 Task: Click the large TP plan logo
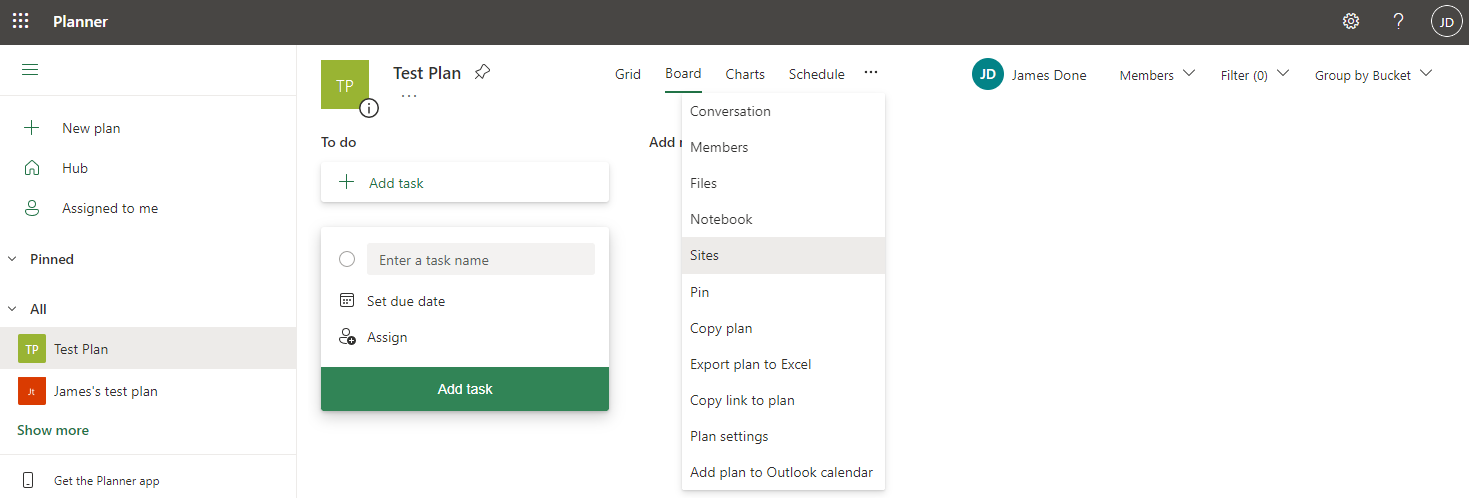point(345,85)
